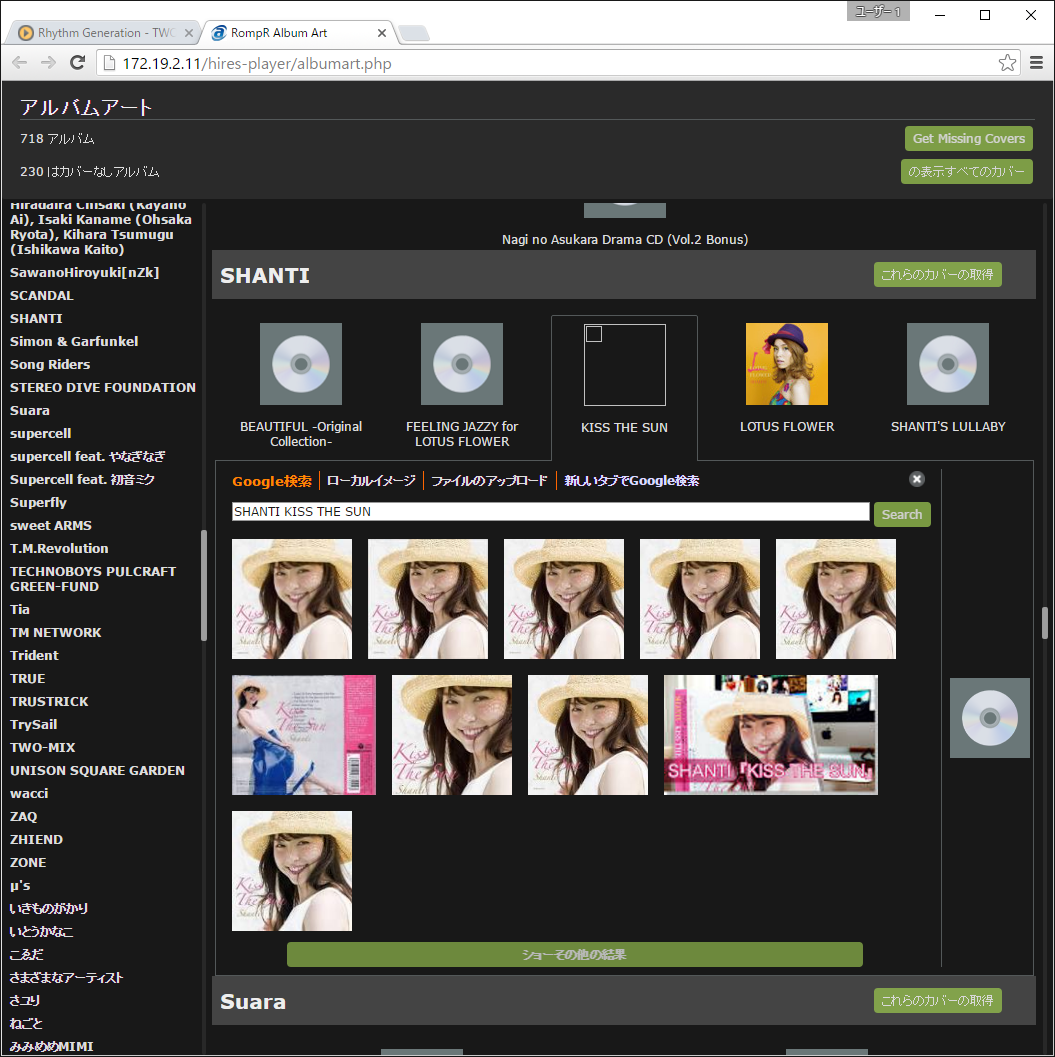The width and height of the screenshot is (1055, 1057).
Task: Choose the SHANTI 'KISS THE SUN' video thumbnail result
Action: [x=771, y=735]
